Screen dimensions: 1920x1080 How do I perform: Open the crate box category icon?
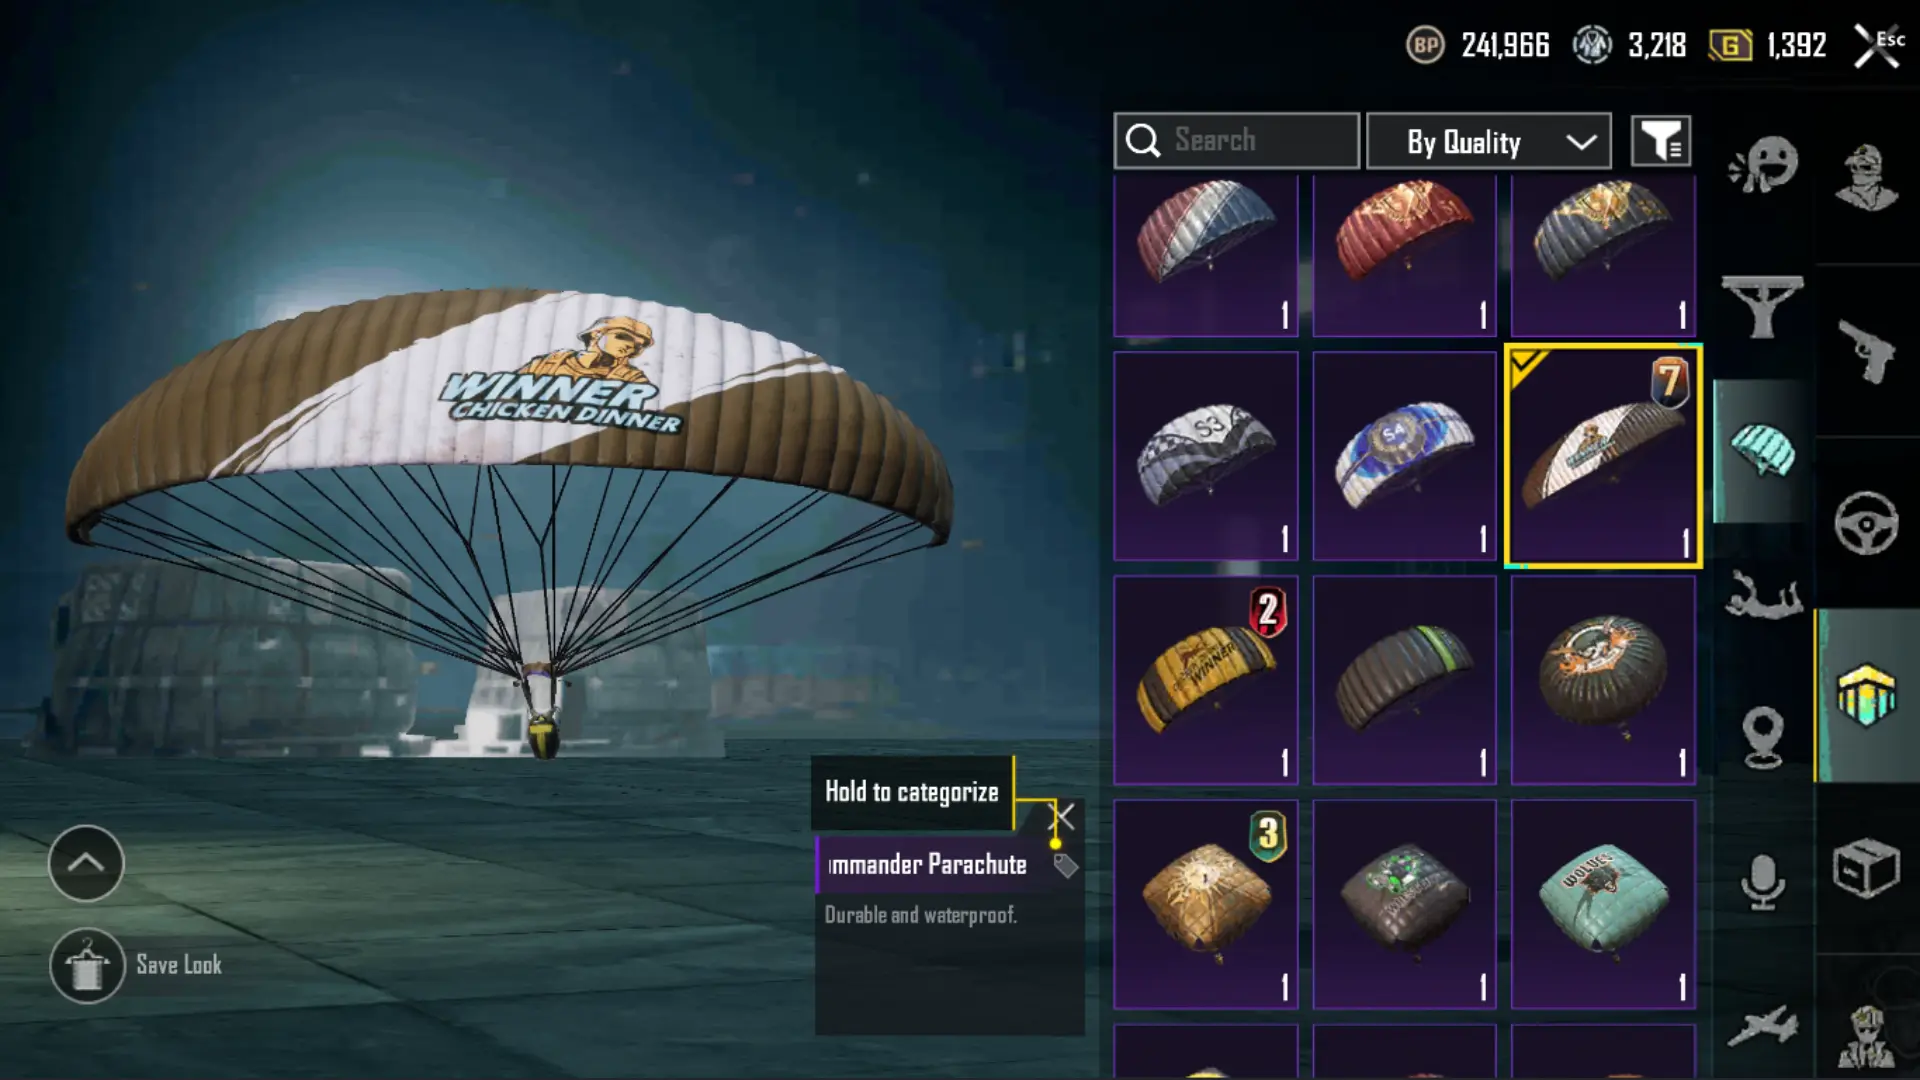point(1866,868)
